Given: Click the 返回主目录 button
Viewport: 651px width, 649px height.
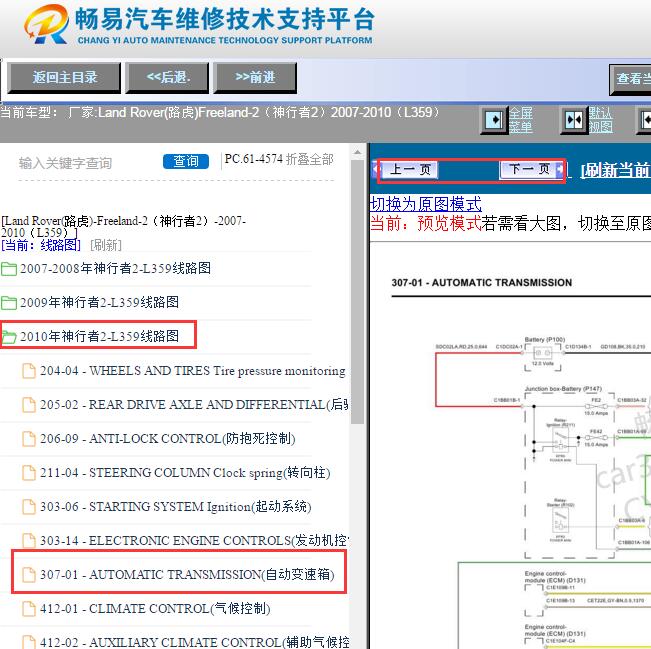Looking at the screenshot, I should 64,78.
